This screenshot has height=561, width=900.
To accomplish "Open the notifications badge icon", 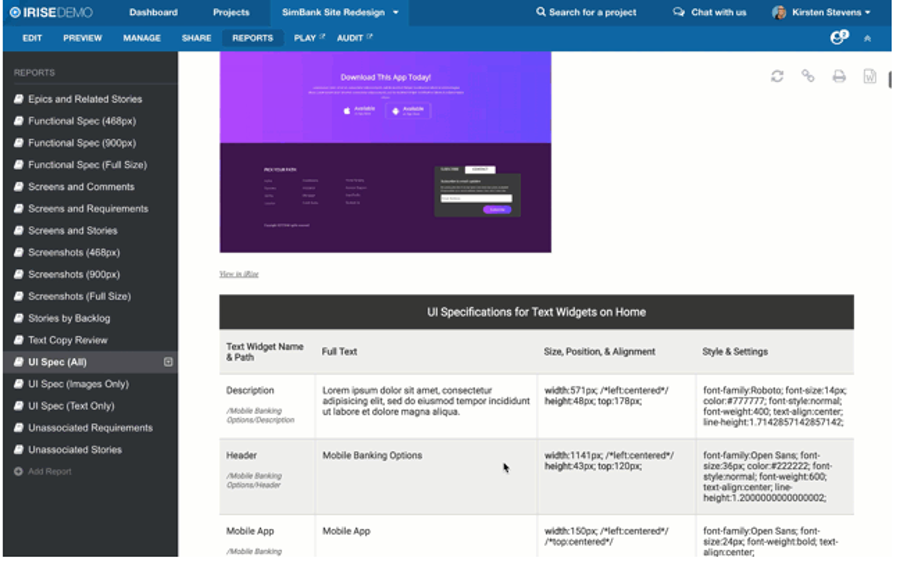I will pyautogui.click(x=839, y=37).
